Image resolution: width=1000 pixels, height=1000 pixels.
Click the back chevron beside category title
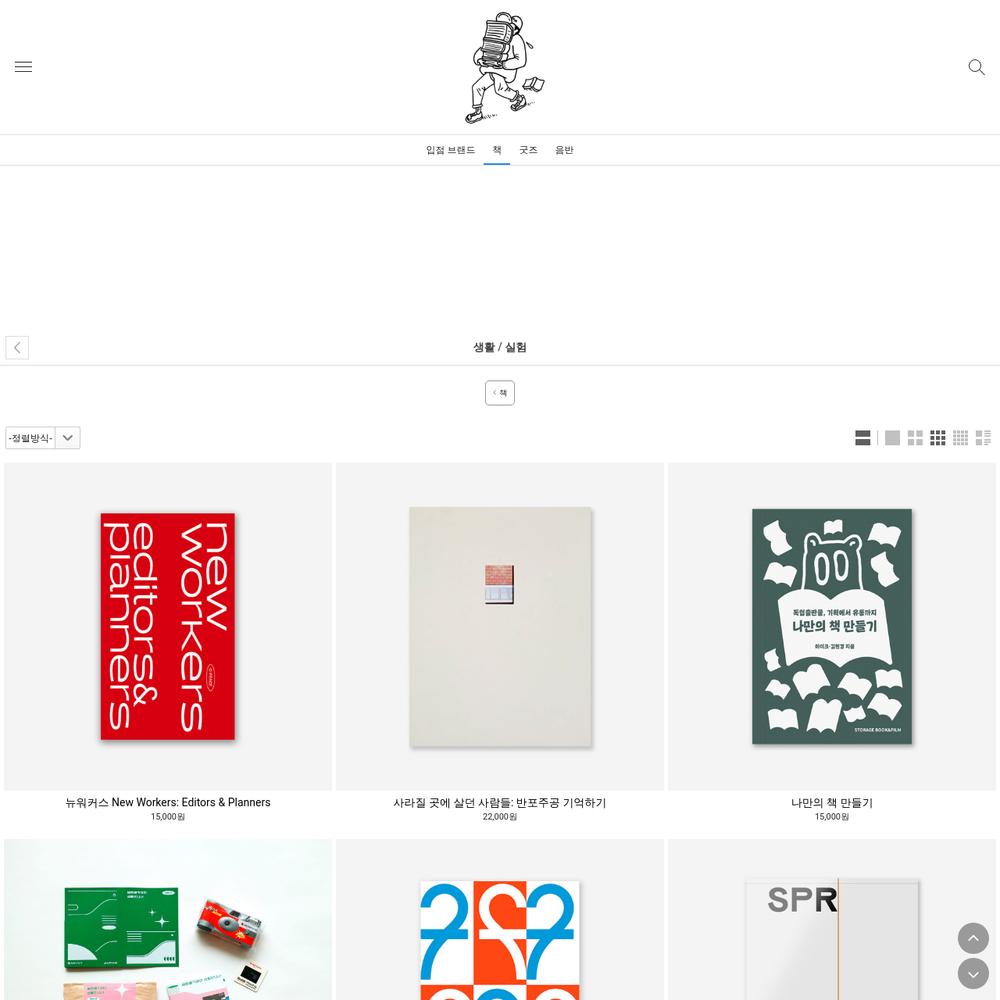pyautogui.click(x=17, y=348)
